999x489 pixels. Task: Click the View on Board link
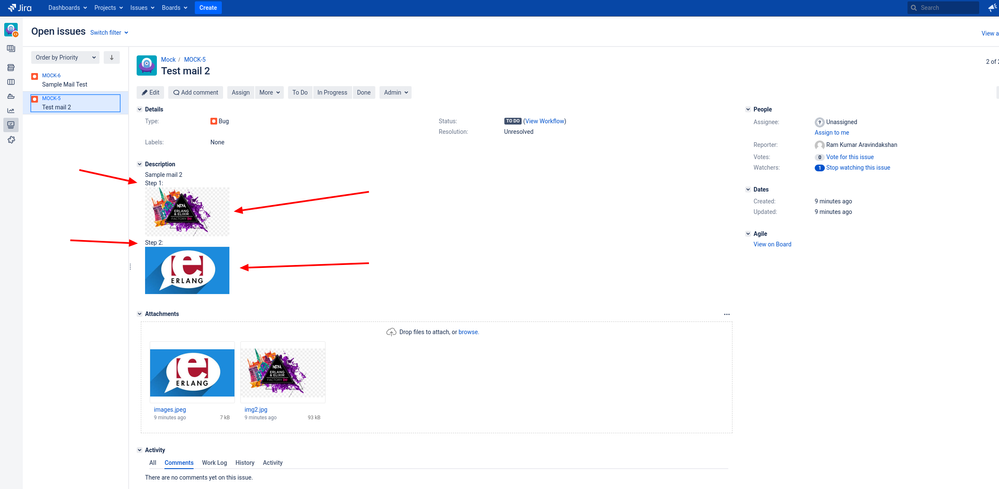(772, 244)
